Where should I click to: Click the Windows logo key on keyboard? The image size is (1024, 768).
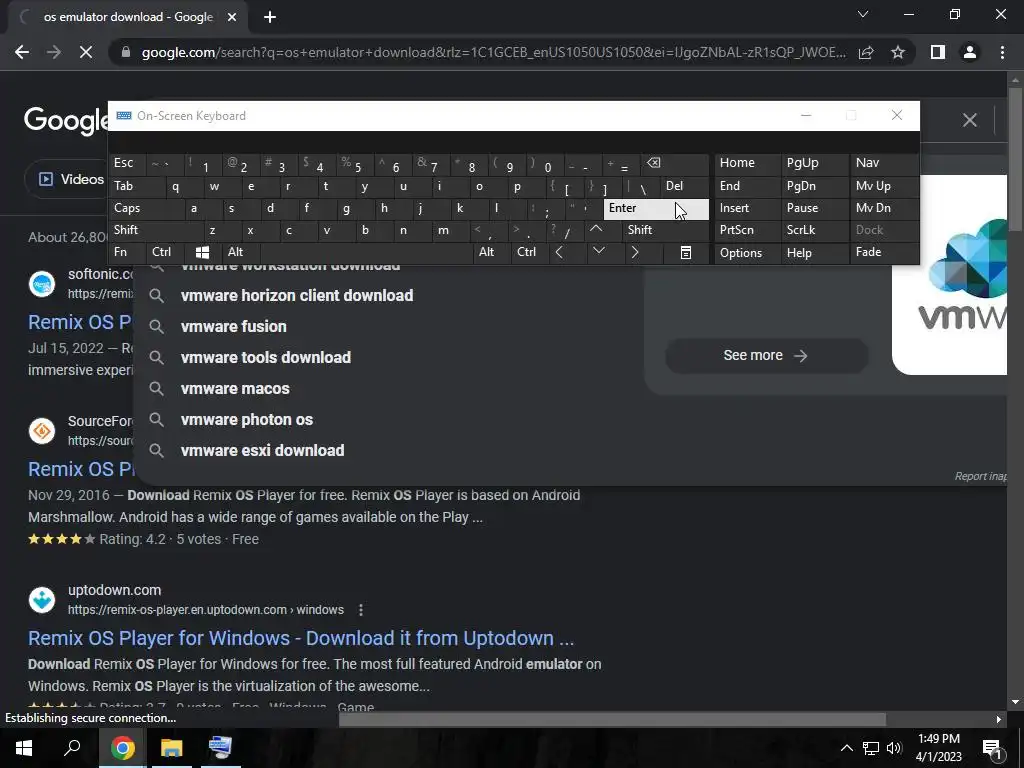pyautogui.click(x=202, y=252)
